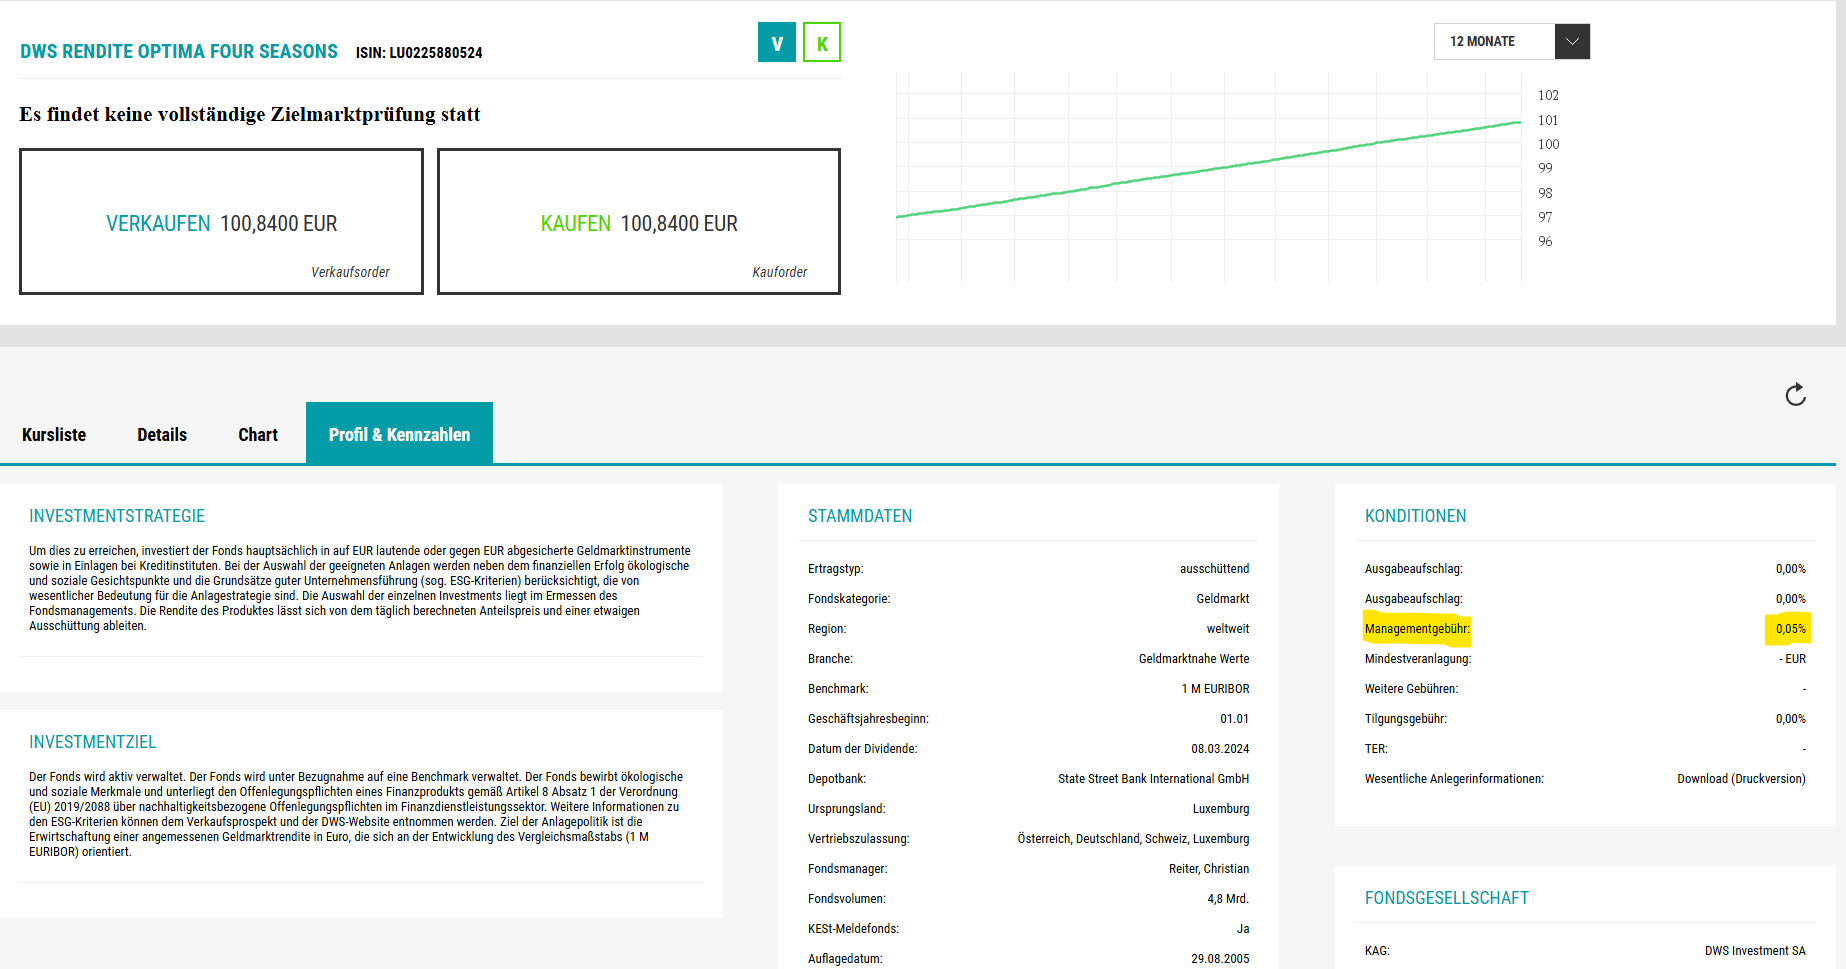Click the Ursprungsland value Luxemburg
Viewport: 1846px width, 969px height.
tap(1221, 809)
